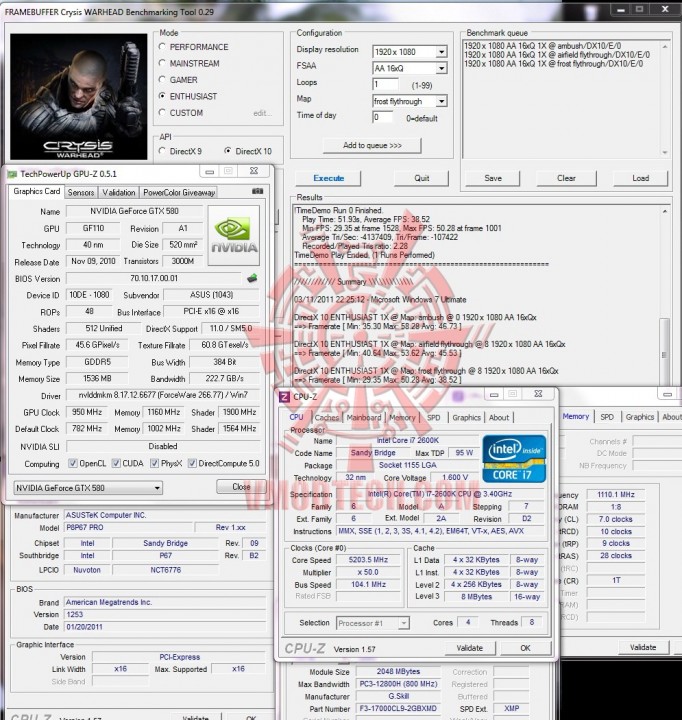The height and width of the screenshot is (720, 682).
Task: Click the CPU-Z title bar app icon
Action: click(x=285, y=396)
